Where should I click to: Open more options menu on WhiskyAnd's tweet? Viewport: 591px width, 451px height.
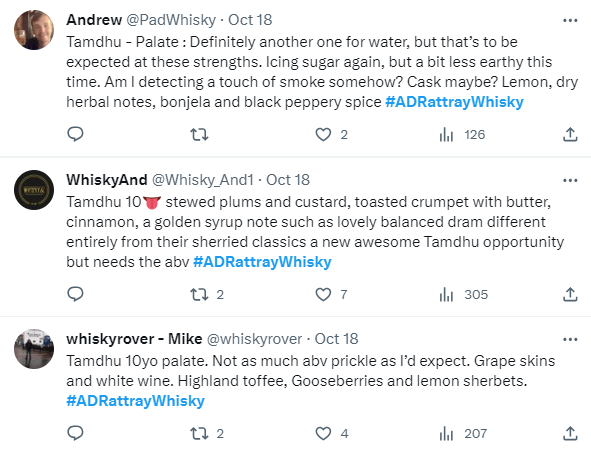(570, 180)
